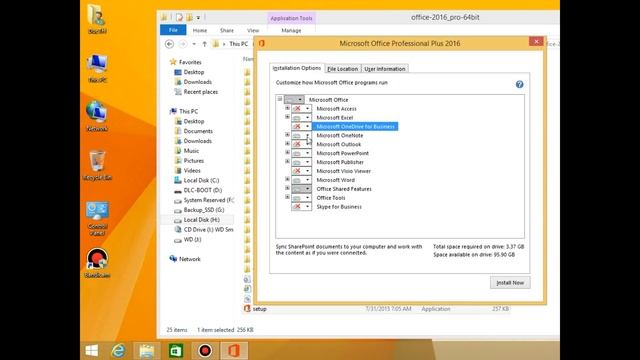Select Desktop under Favorites in Explorer
This screenshot has height=360, width=640.
pyautogui.click(x=193, y=72)
